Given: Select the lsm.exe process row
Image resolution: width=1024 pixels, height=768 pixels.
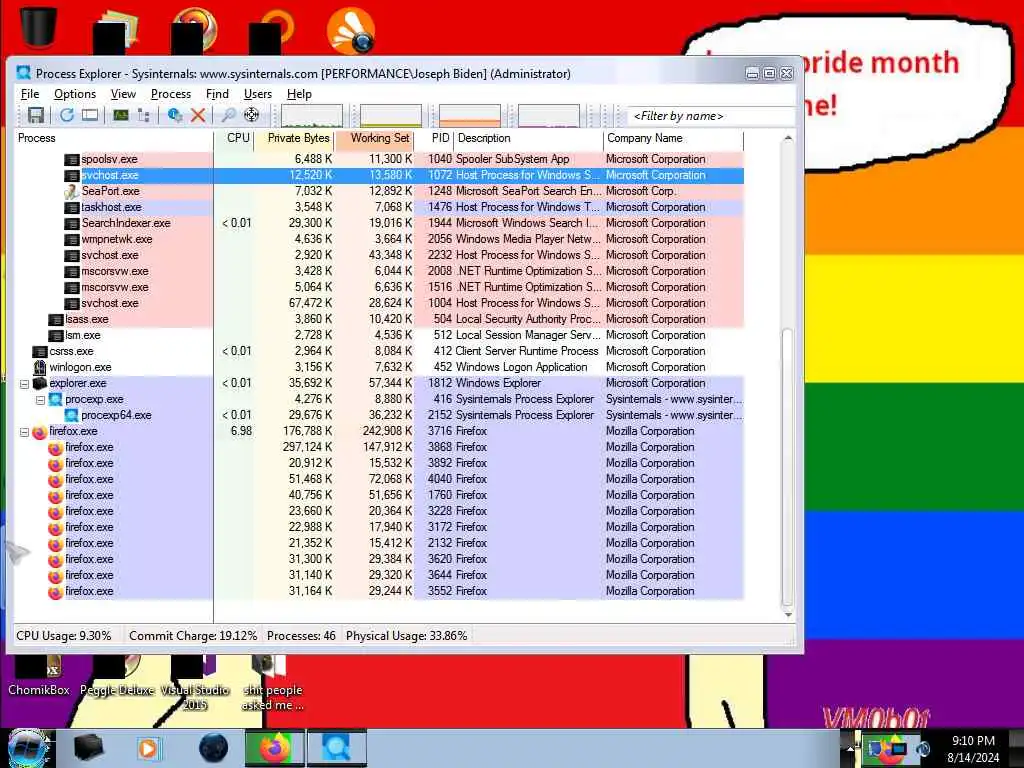Looking at the screenshot, I should 379,335.
